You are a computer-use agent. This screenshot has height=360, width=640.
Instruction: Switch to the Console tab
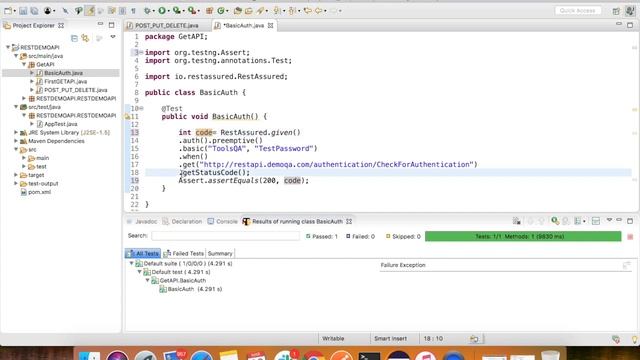pos(222,221)
